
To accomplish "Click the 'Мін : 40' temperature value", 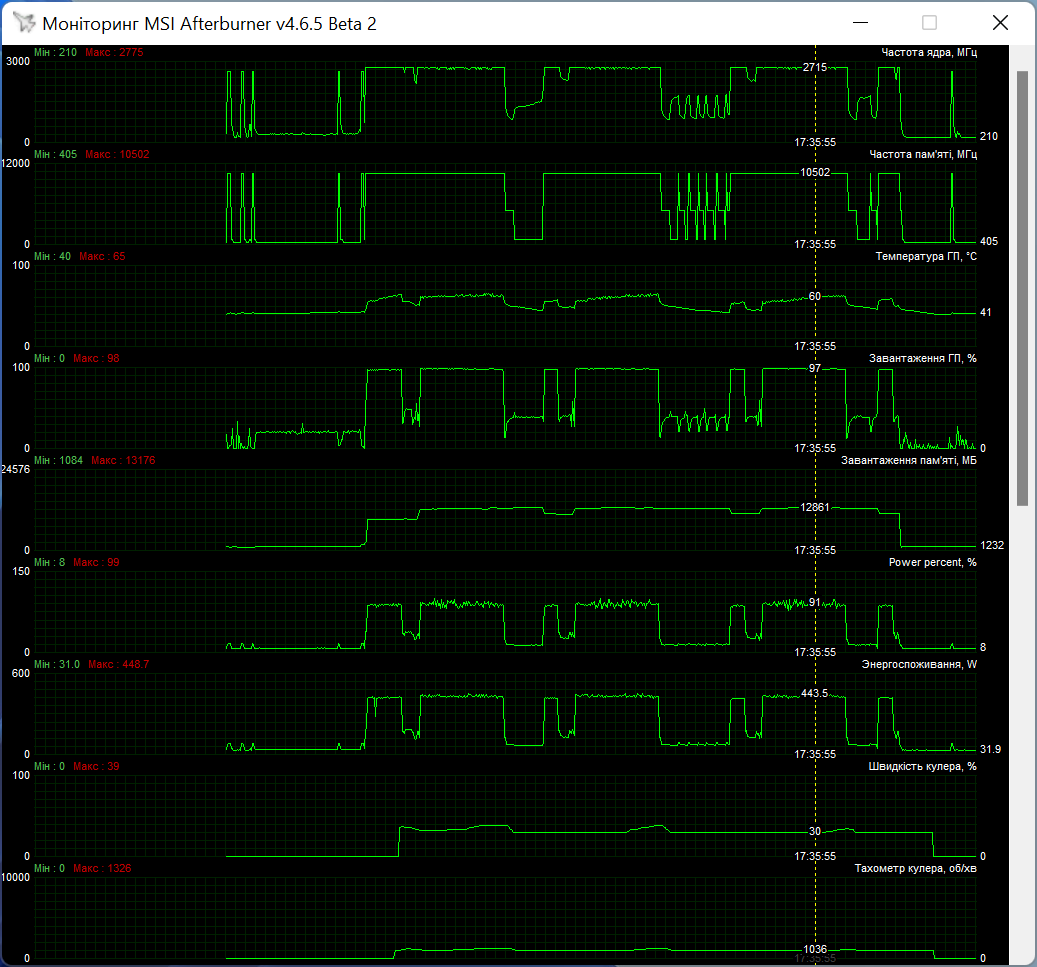I will click(52, 256).
